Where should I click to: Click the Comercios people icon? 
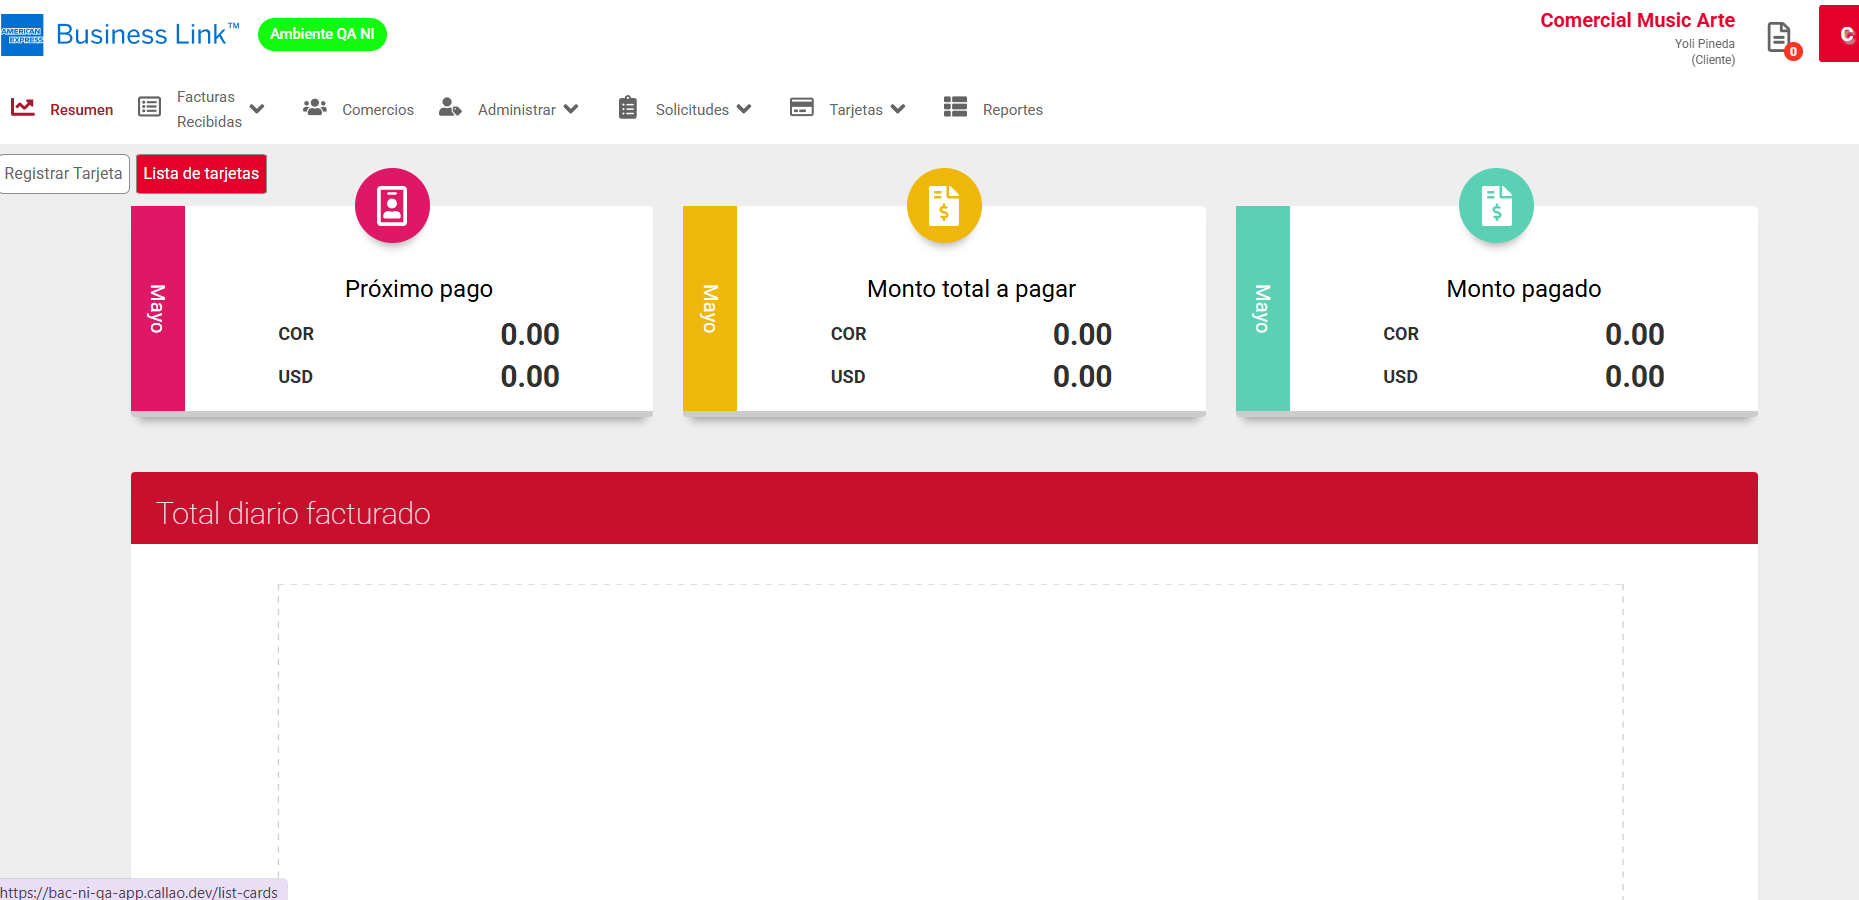coord(315,107)
